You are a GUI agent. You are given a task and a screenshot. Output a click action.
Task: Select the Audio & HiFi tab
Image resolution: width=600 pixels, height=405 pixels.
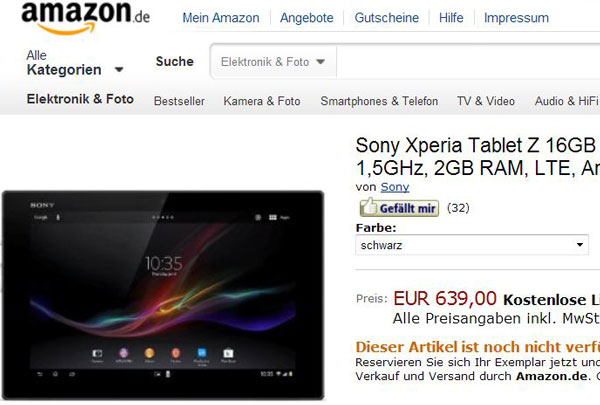tap(567, 101)
